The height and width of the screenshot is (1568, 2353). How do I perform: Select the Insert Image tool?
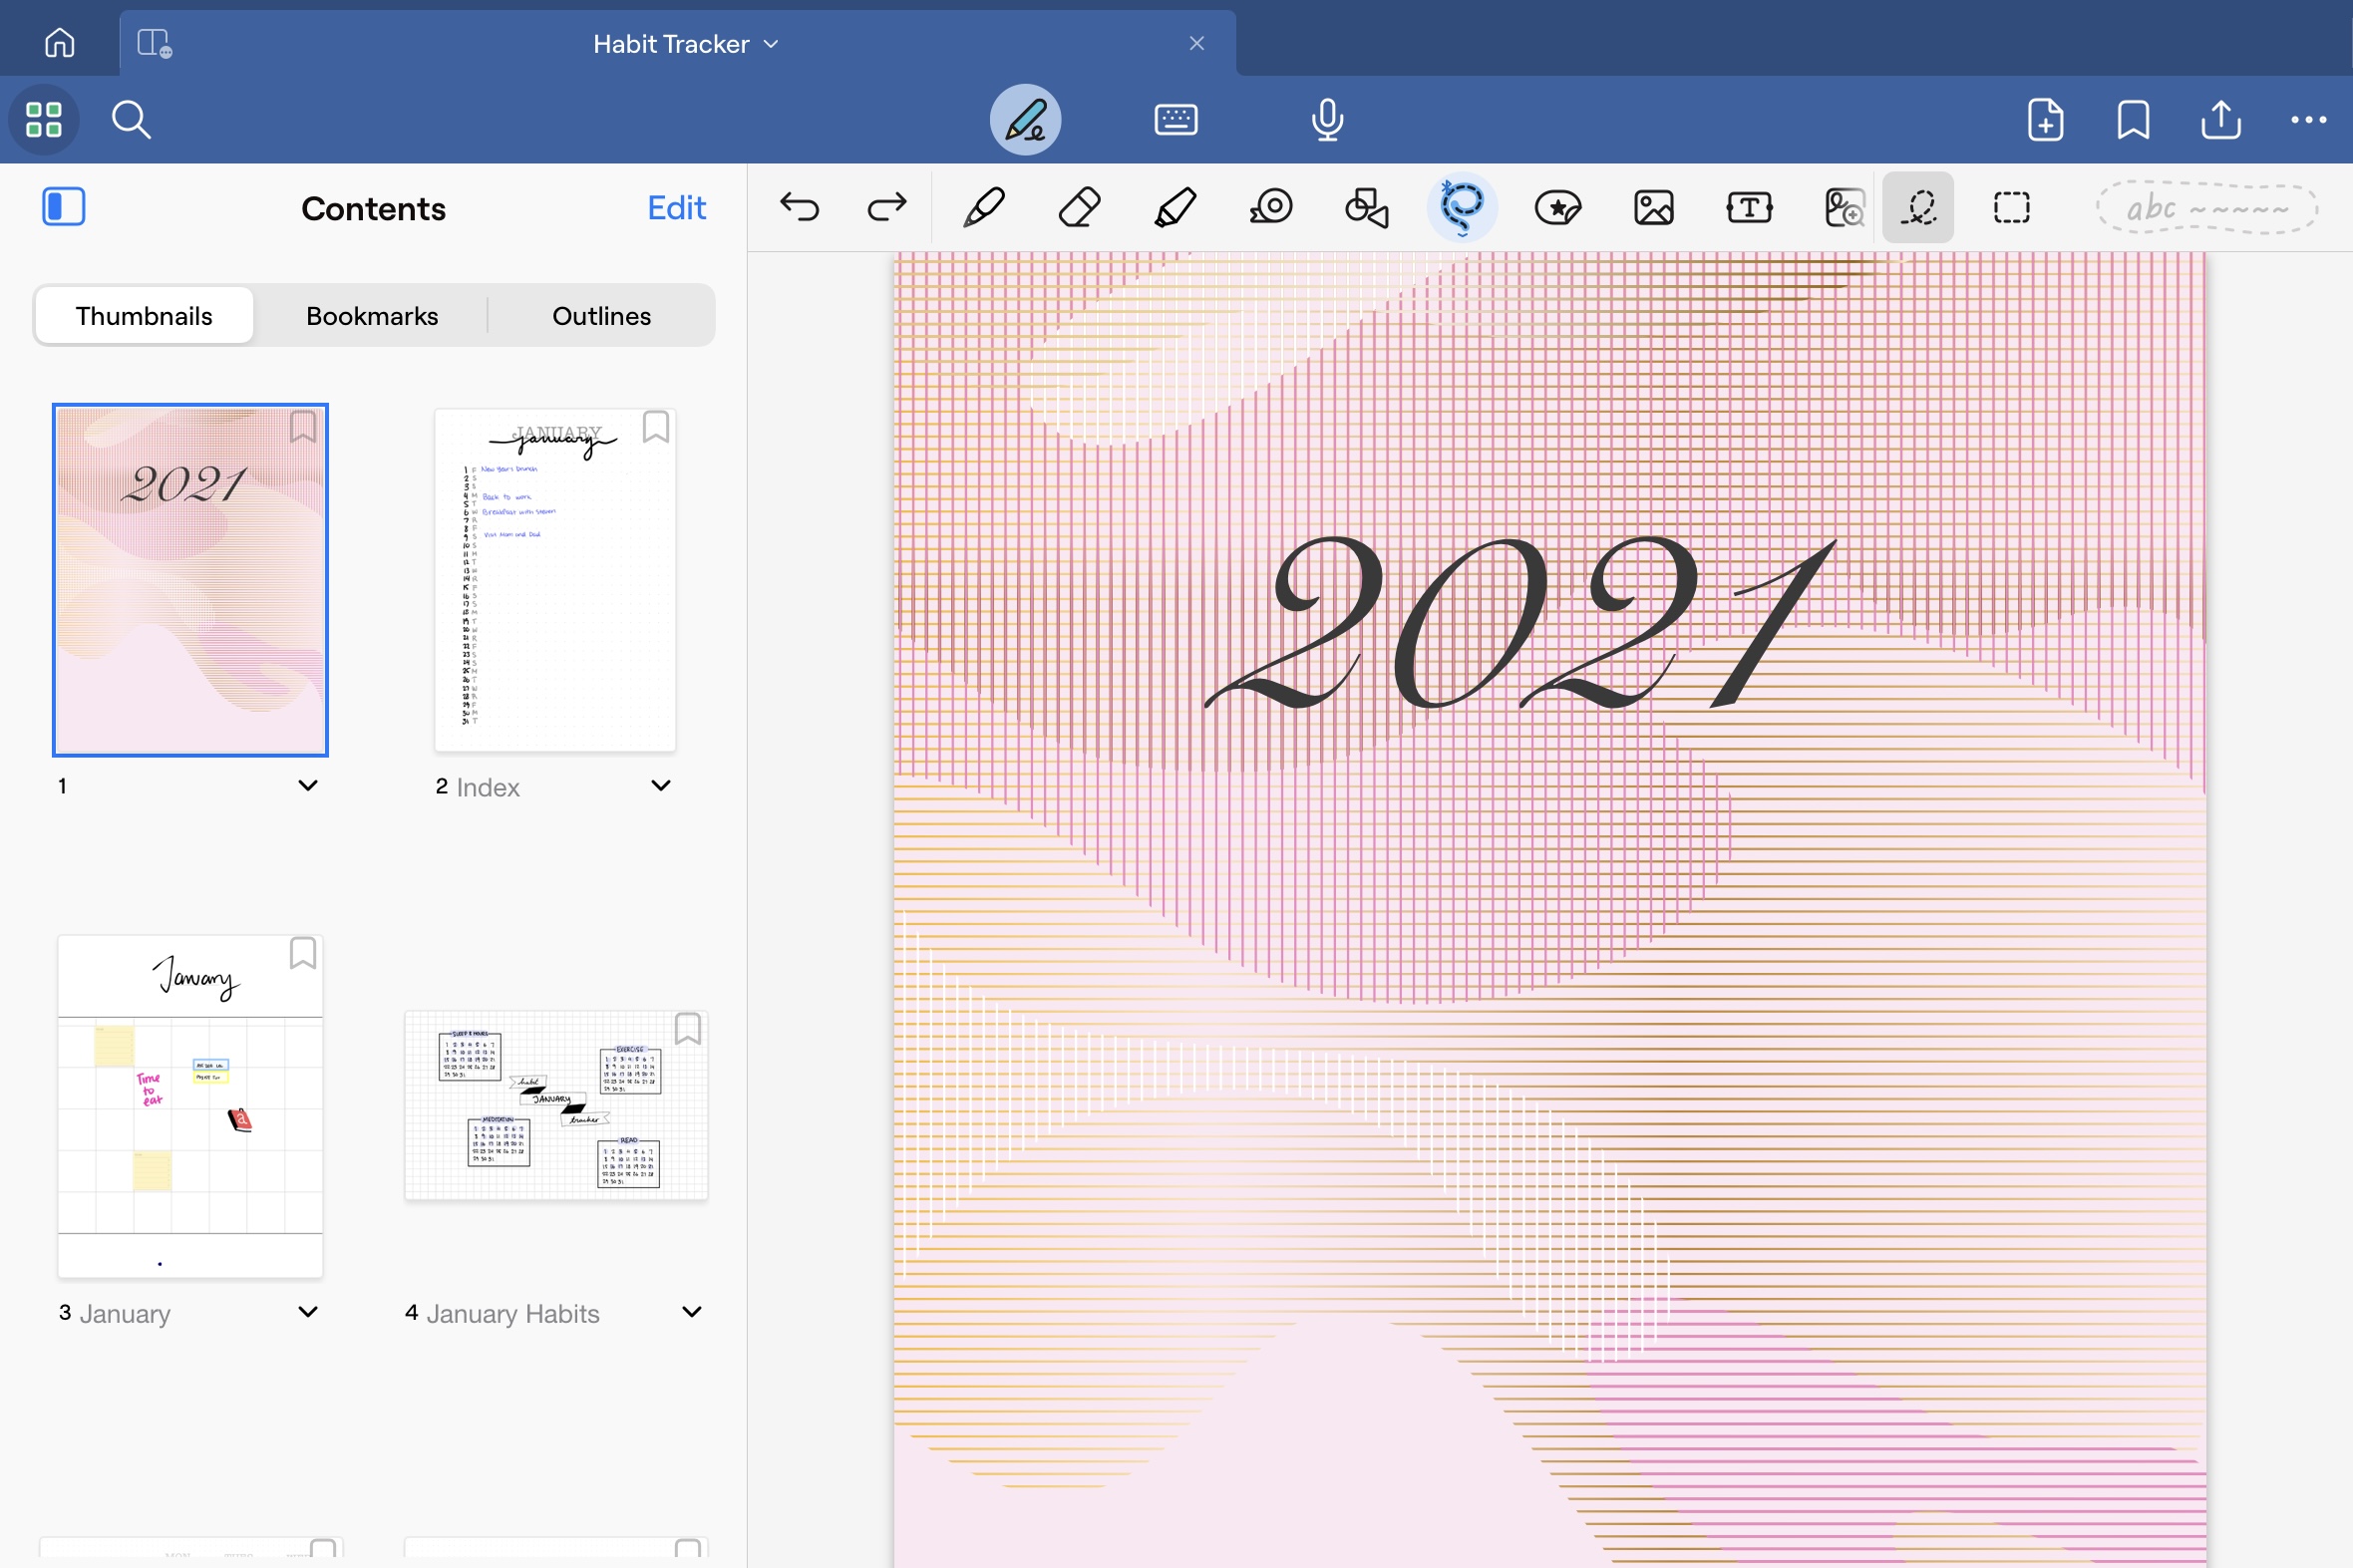pos(1653,208)
